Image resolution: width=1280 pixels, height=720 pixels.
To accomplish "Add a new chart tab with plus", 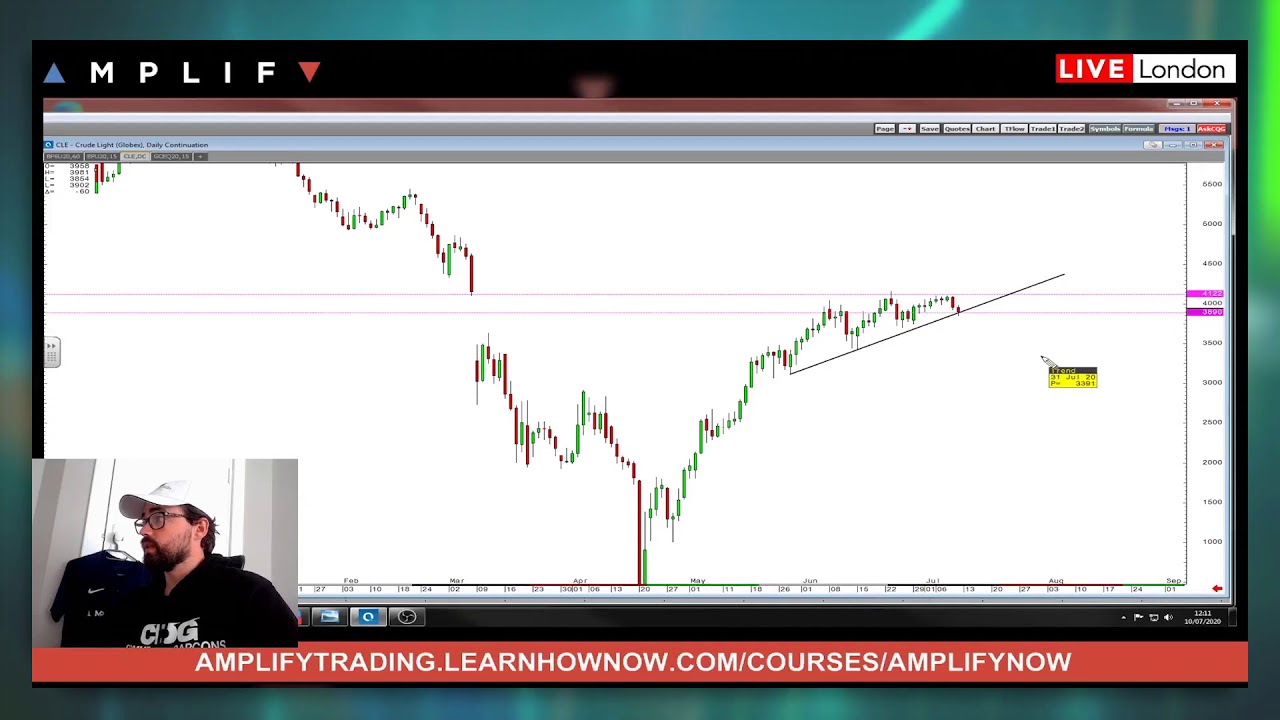I will coord(200,157).
